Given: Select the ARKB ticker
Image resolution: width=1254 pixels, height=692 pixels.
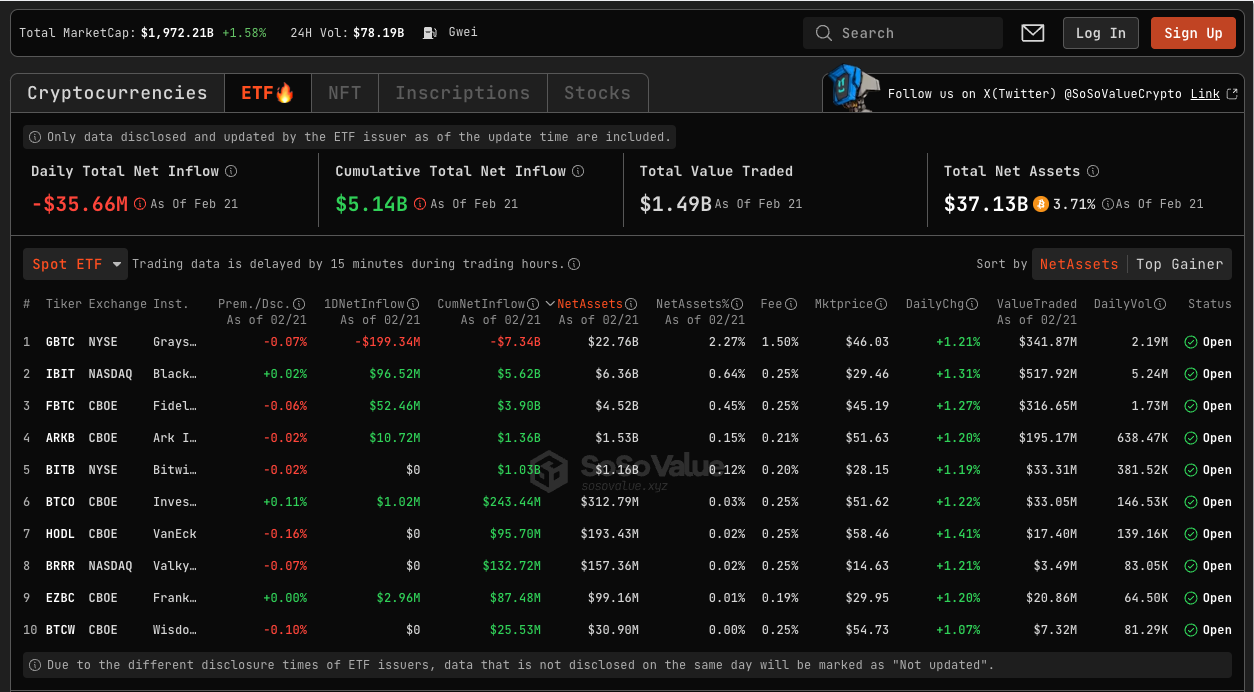Looking at the screenshot, I should click(60, 438).
